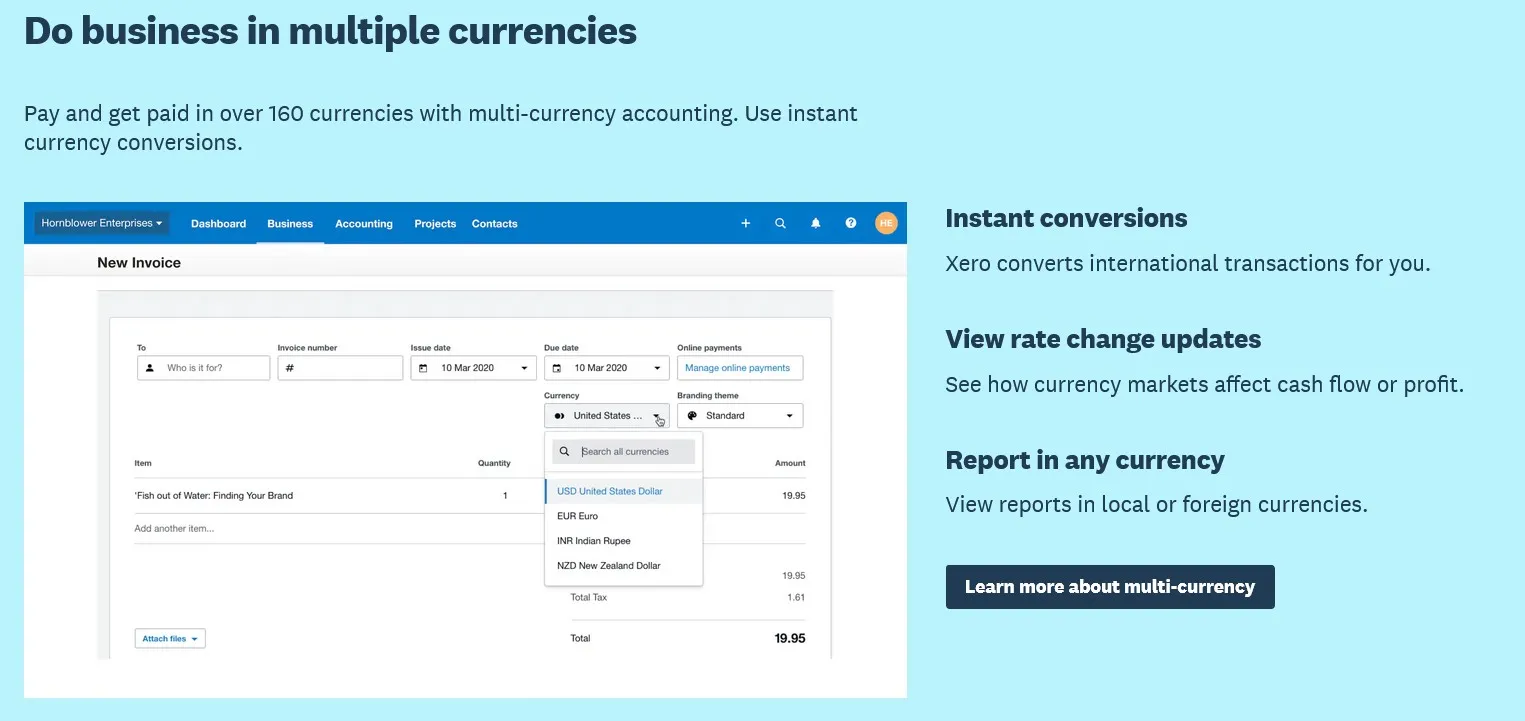The width and height of the screenshot is (1525, 721).
Task: Click the plus add-new icon
Action: pos(745,223)
